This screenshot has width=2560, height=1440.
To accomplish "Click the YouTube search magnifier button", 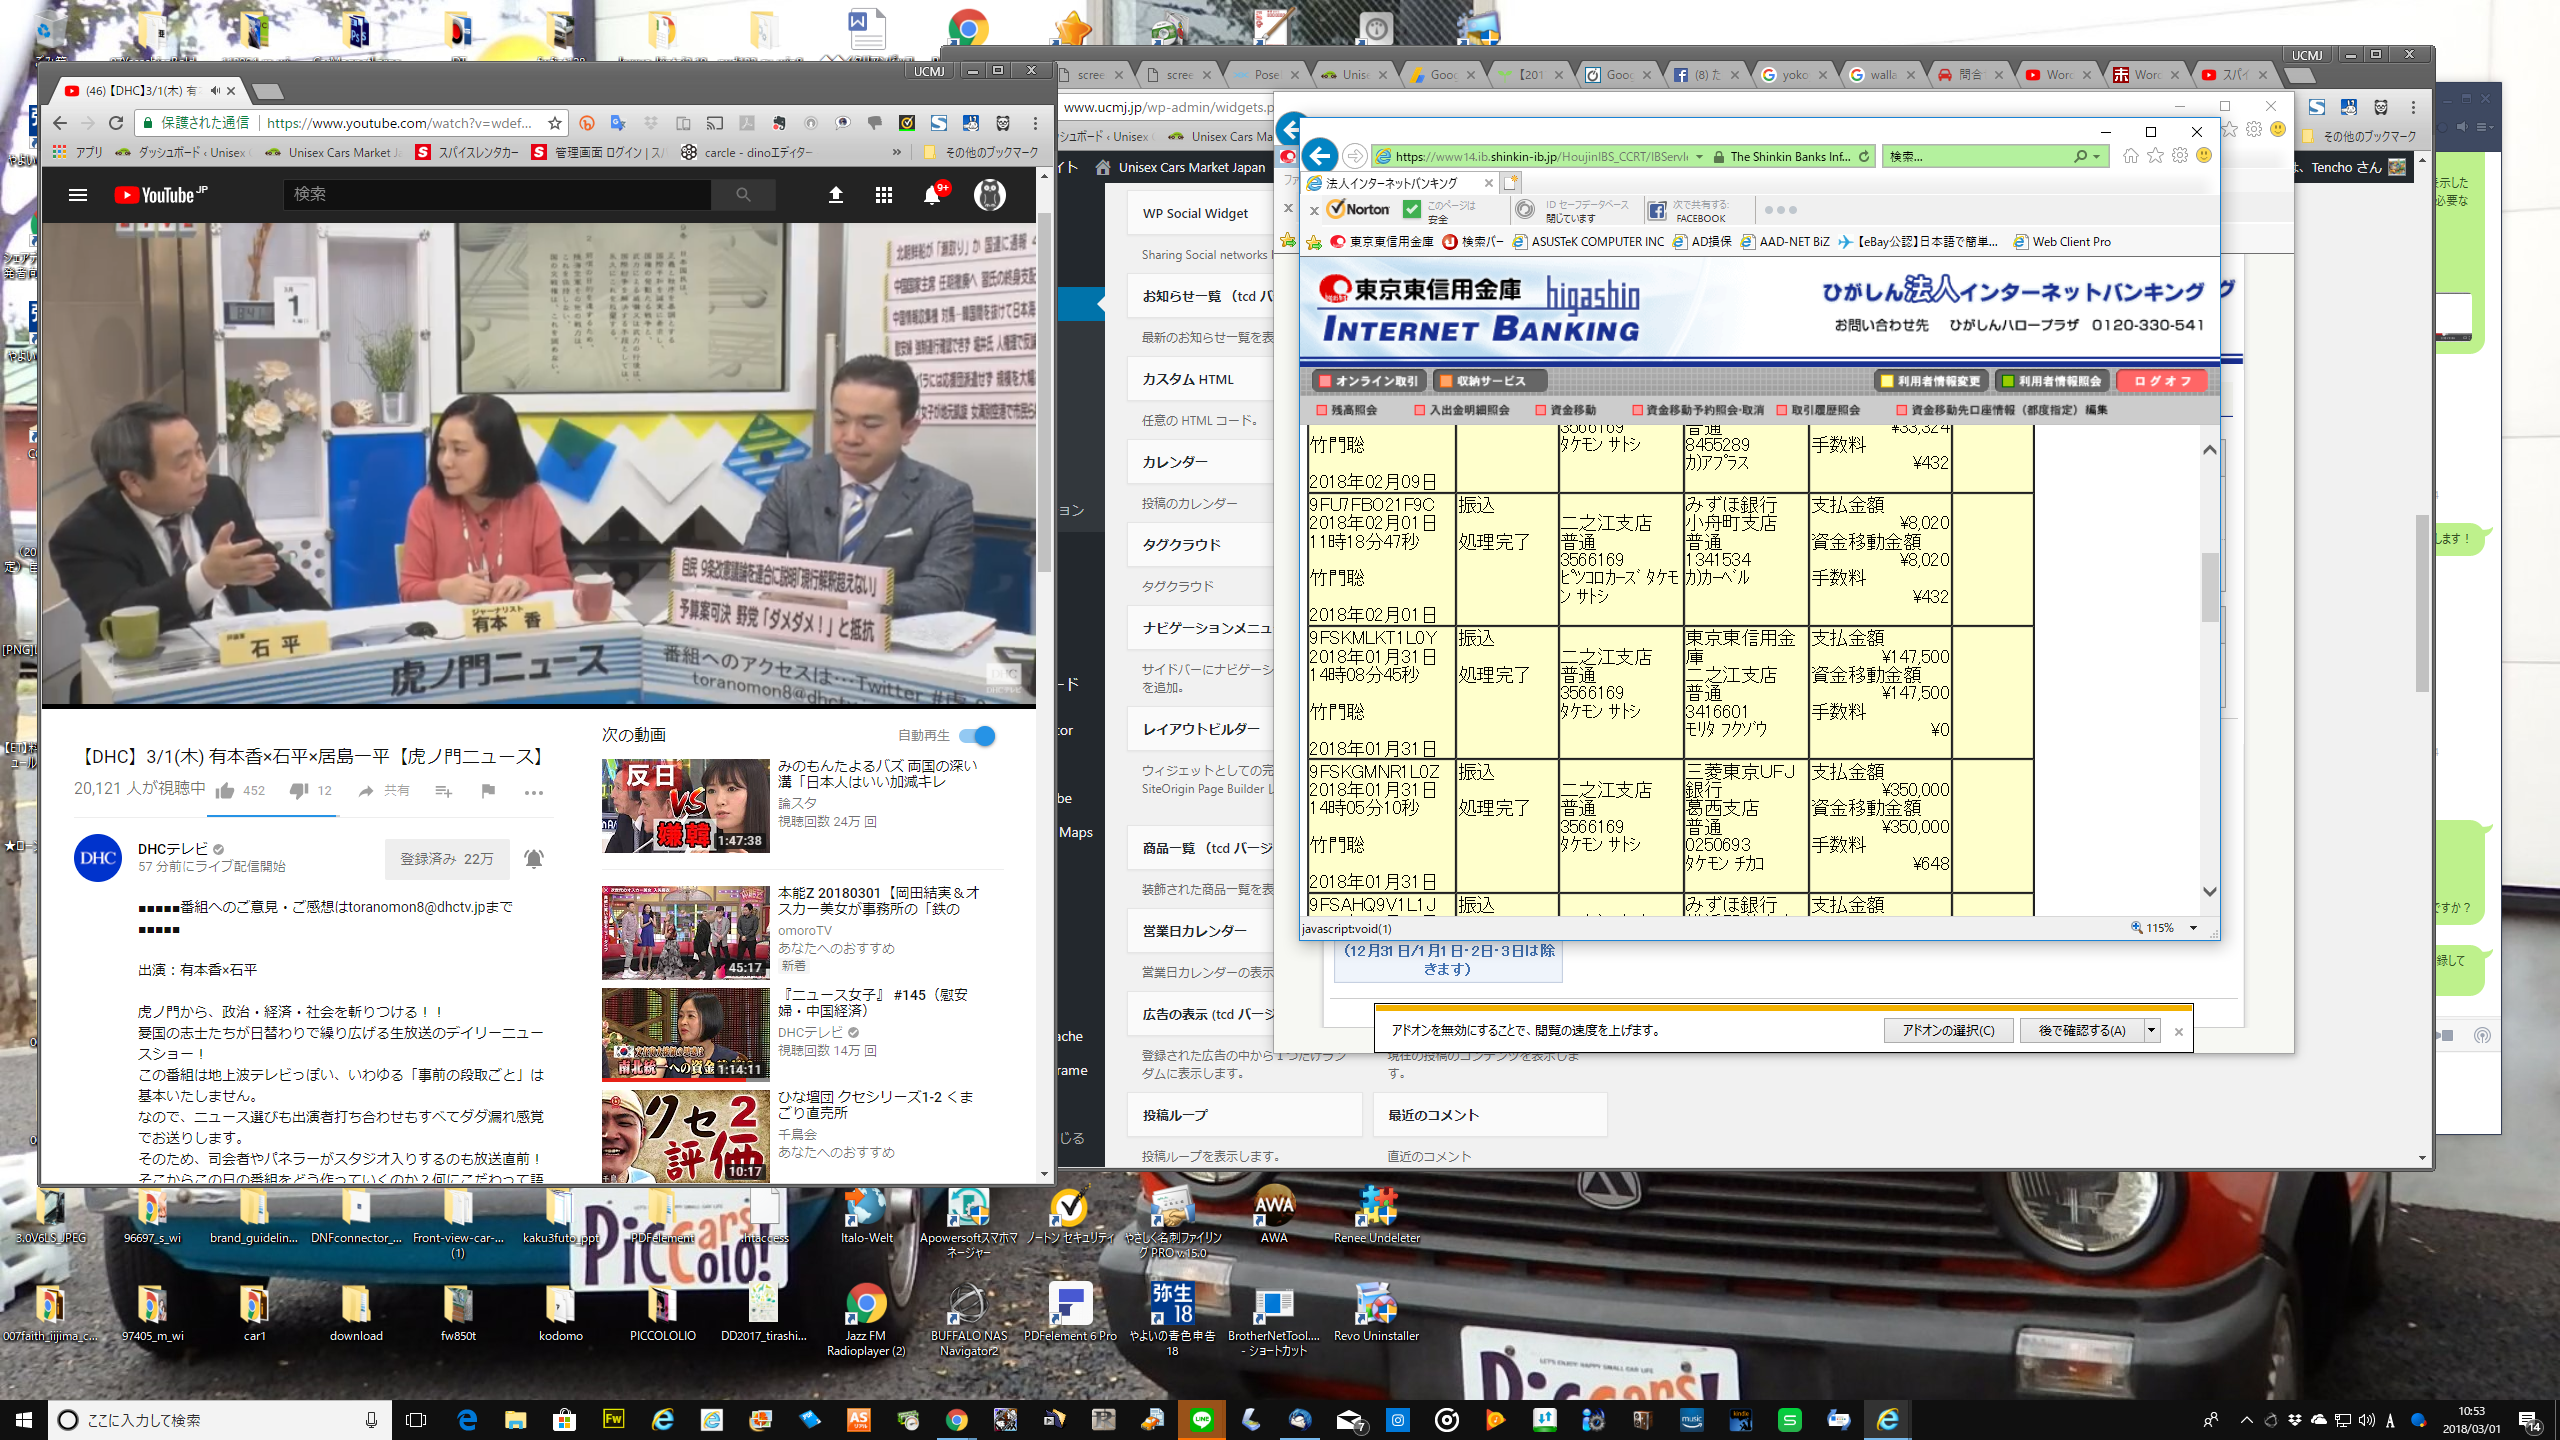I will (x=743, y=195).
